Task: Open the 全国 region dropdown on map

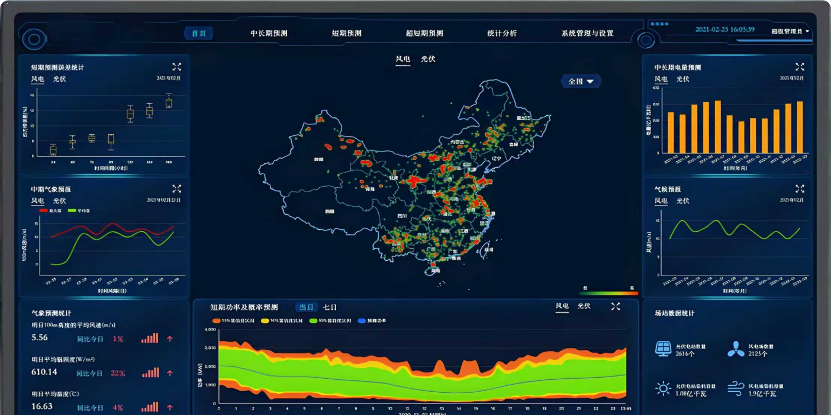Action: click(x=581, y=81)
